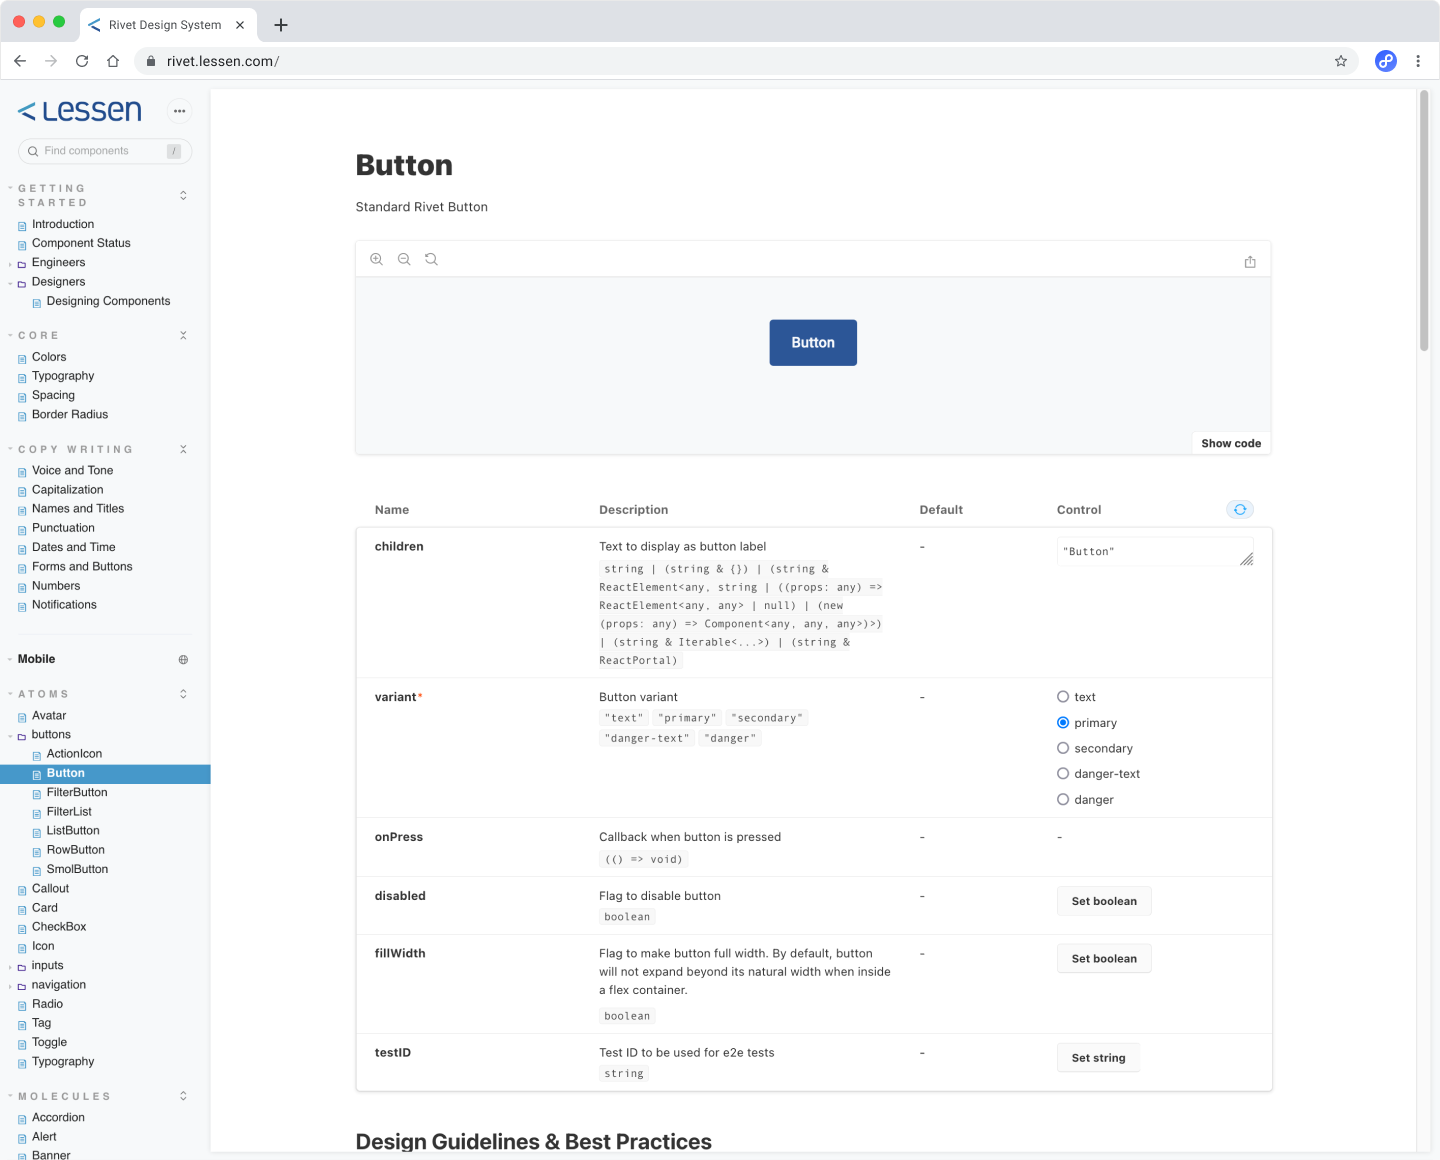The image size is (1440, 1160).
Task: Select the text variant radio option
Action: point(1063,697)
